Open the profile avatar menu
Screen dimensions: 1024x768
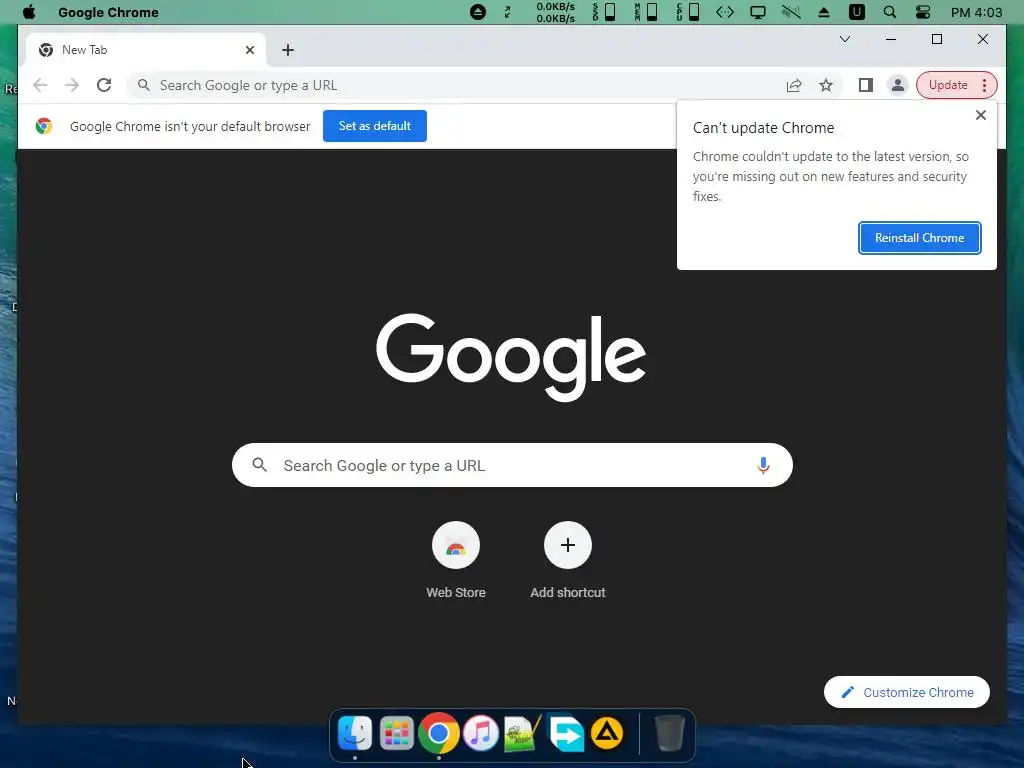898,86
